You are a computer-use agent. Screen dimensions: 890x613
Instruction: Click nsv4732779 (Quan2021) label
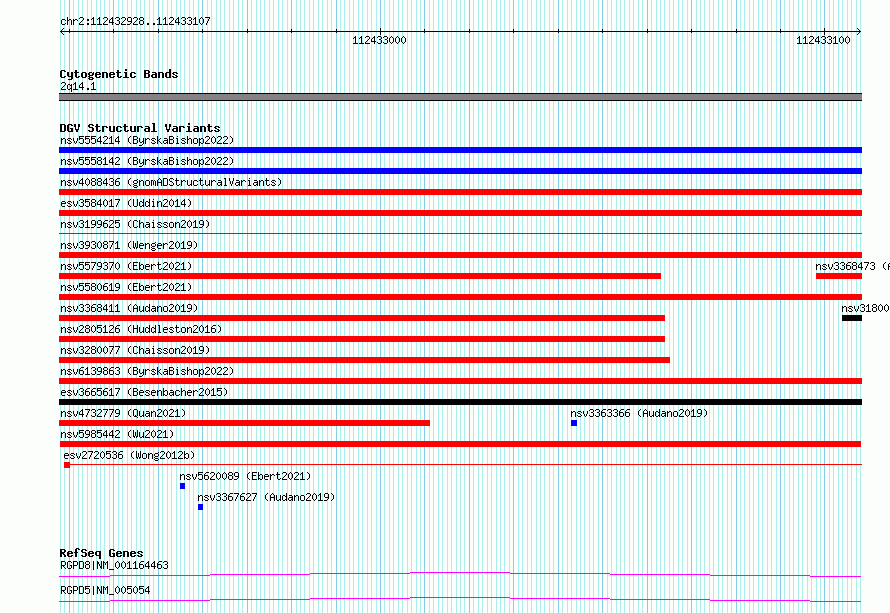click(x=123, y=413)
